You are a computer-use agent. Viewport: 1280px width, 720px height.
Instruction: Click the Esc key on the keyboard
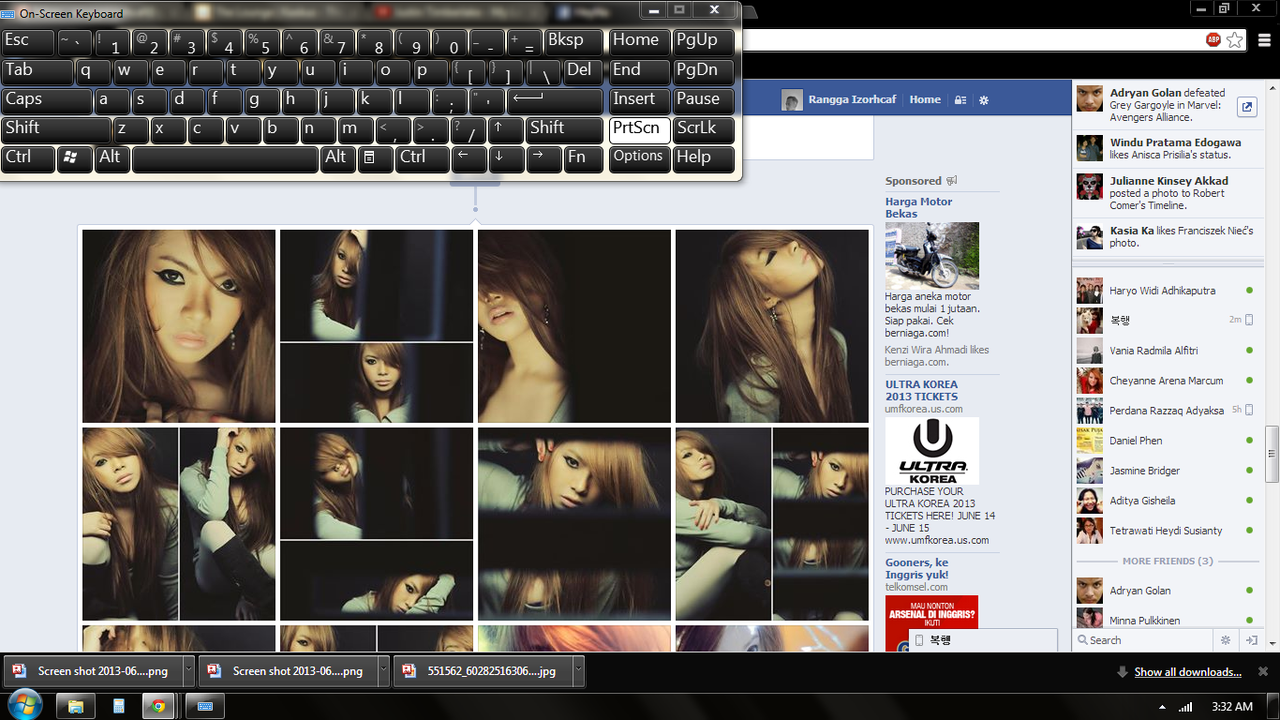click(27, 41)
